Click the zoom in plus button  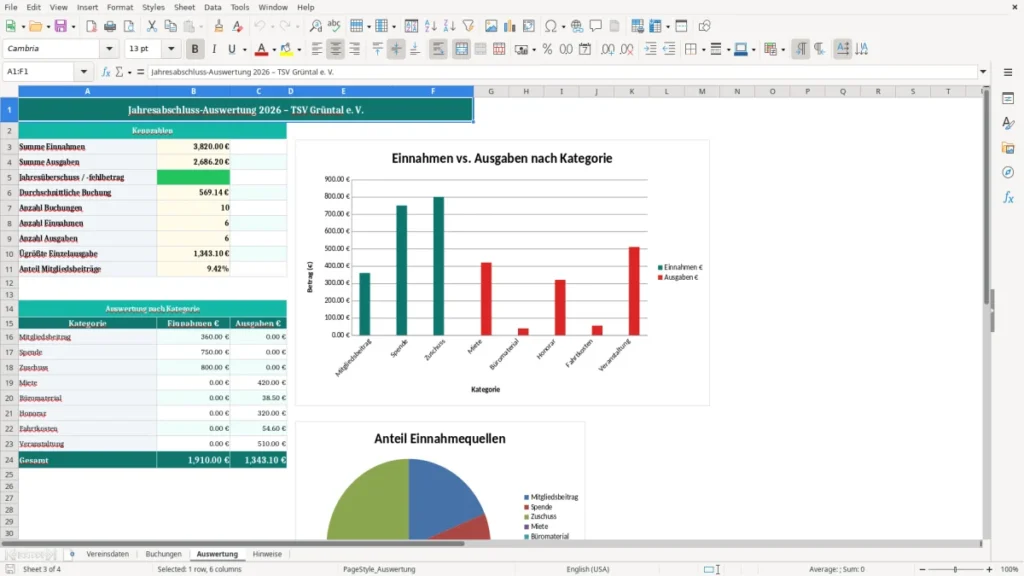pos(989,569)
